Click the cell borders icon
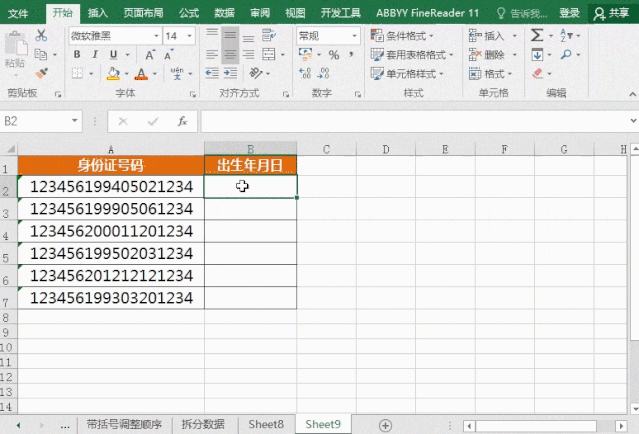The width and height of the screenshot is (639, 434). click(x=77, y=74)
